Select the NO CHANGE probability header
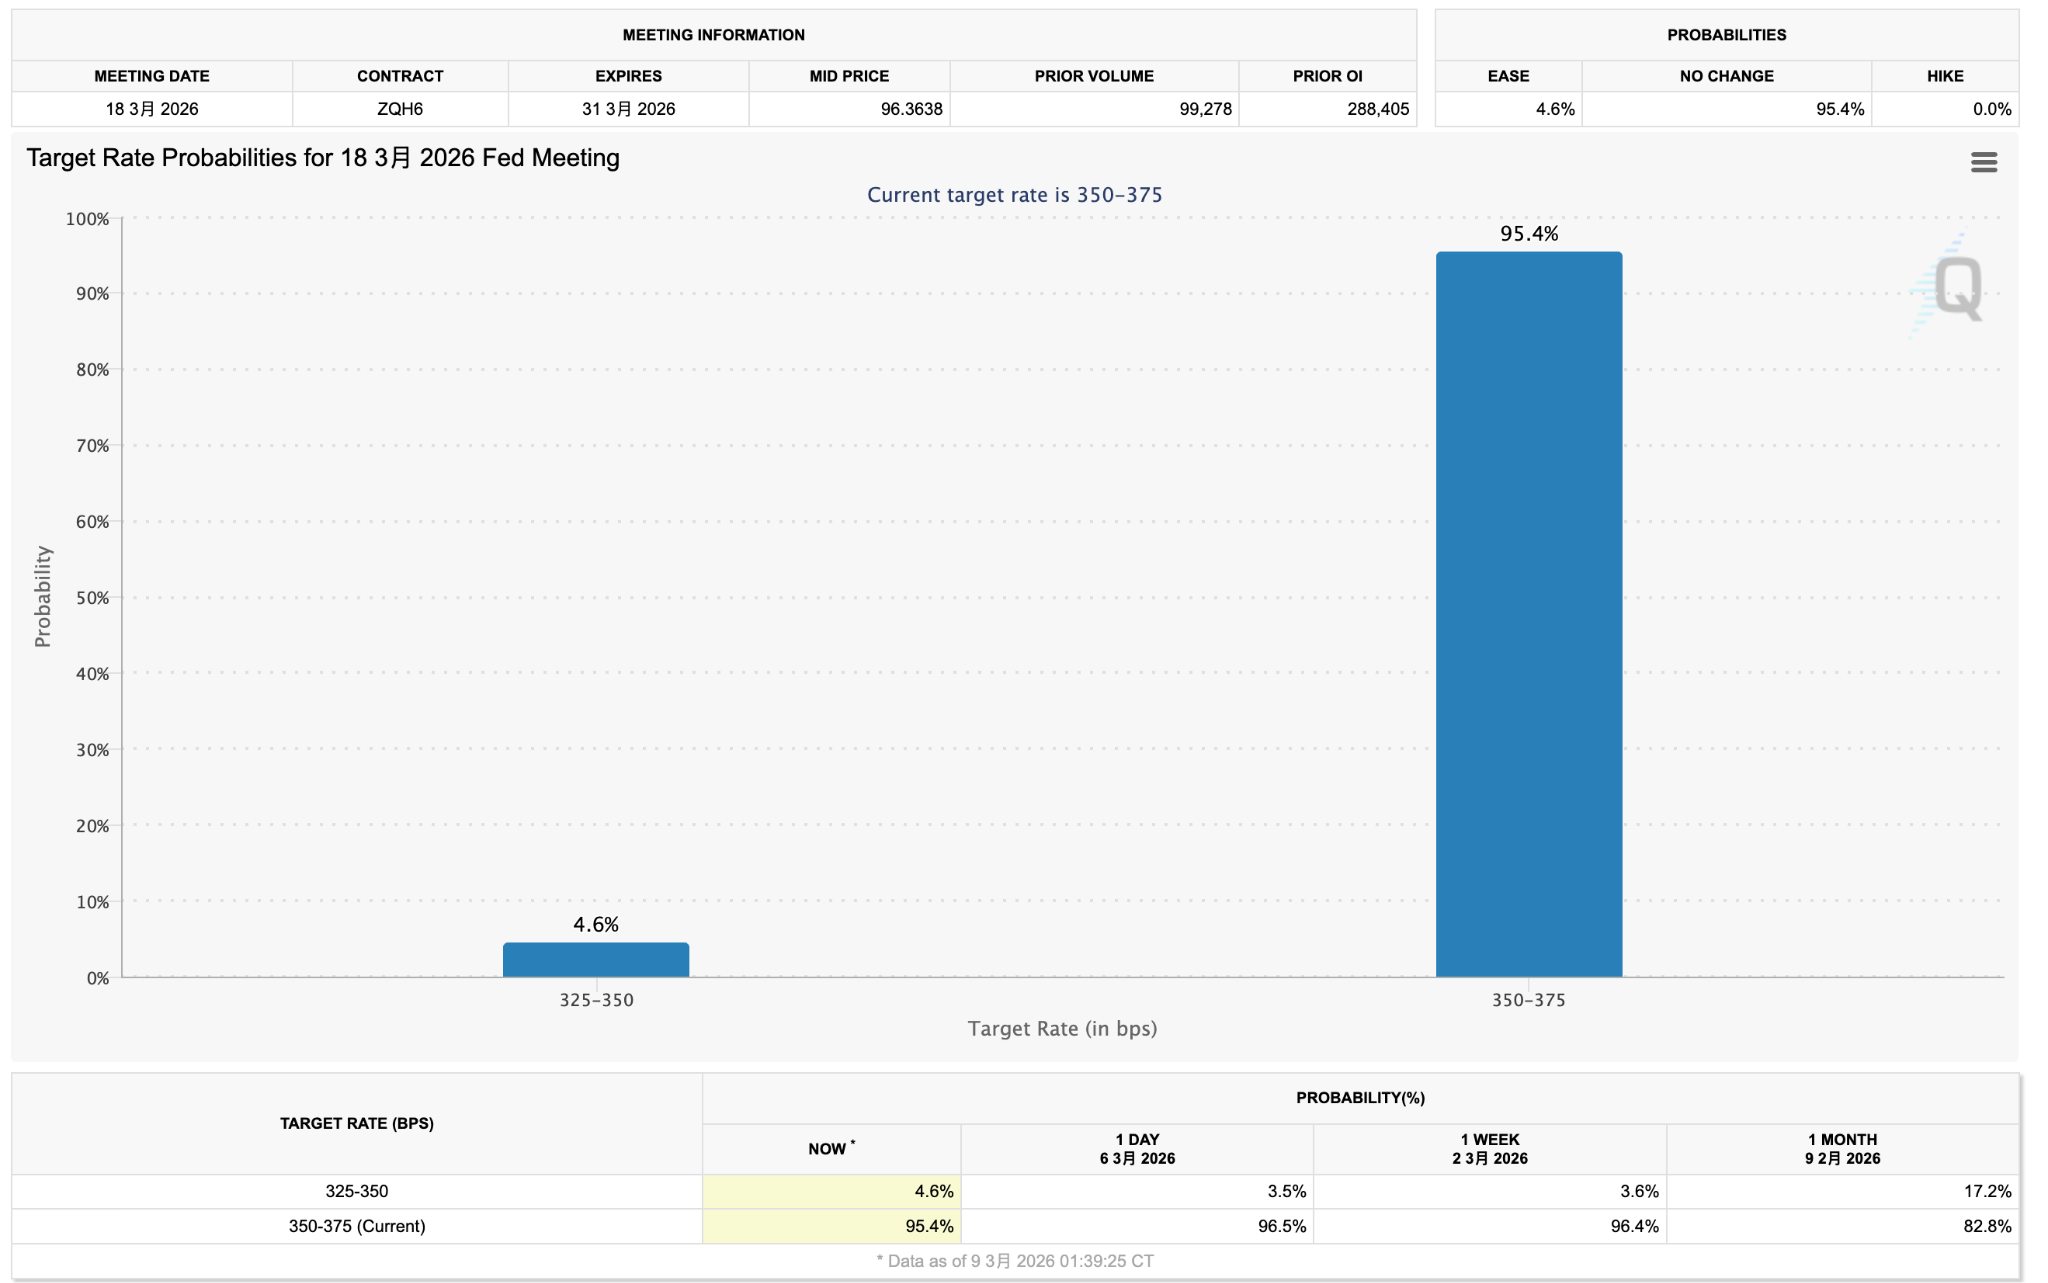2048x1283 pixels. 1726,76
